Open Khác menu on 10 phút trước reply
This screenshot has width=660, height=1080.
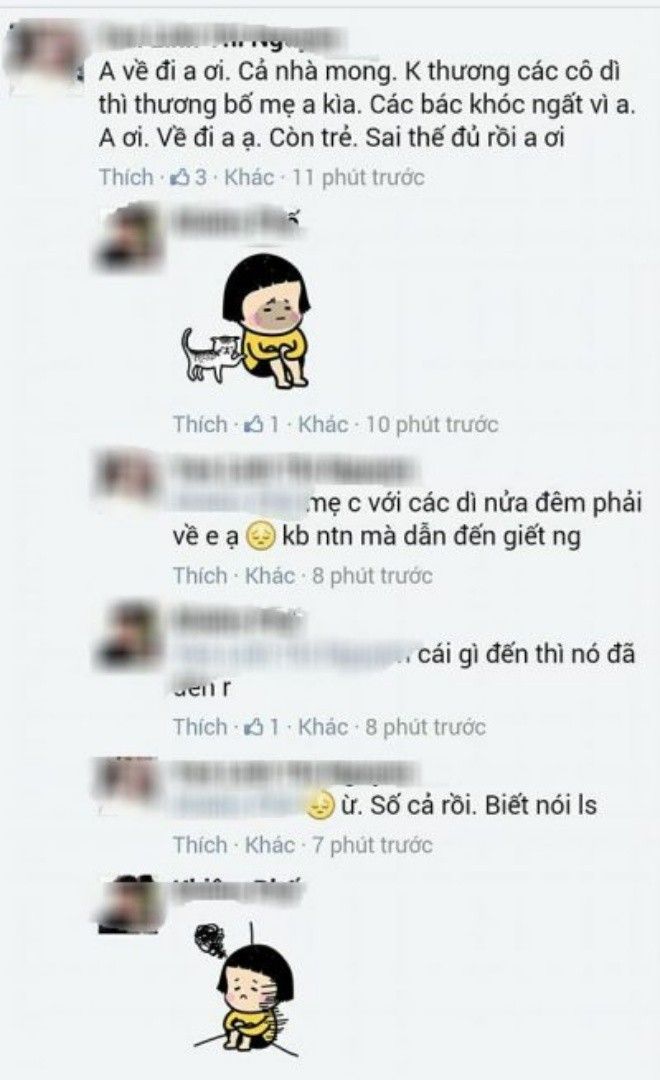tap(322, 425)
